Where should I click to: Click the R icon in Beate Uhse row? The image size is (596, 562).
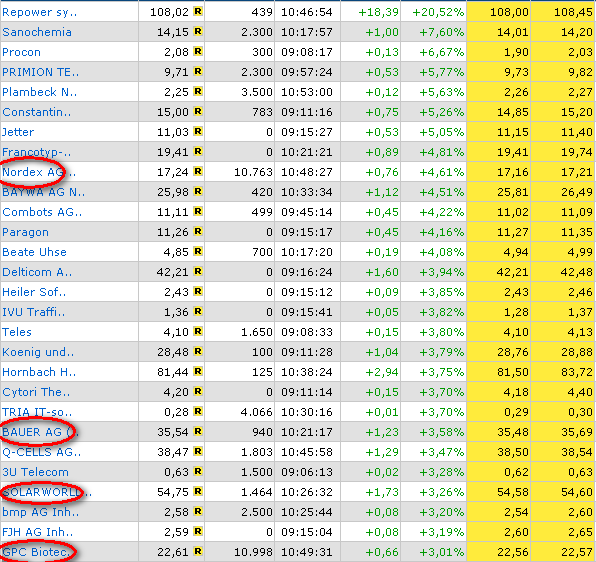click(198, 251)
